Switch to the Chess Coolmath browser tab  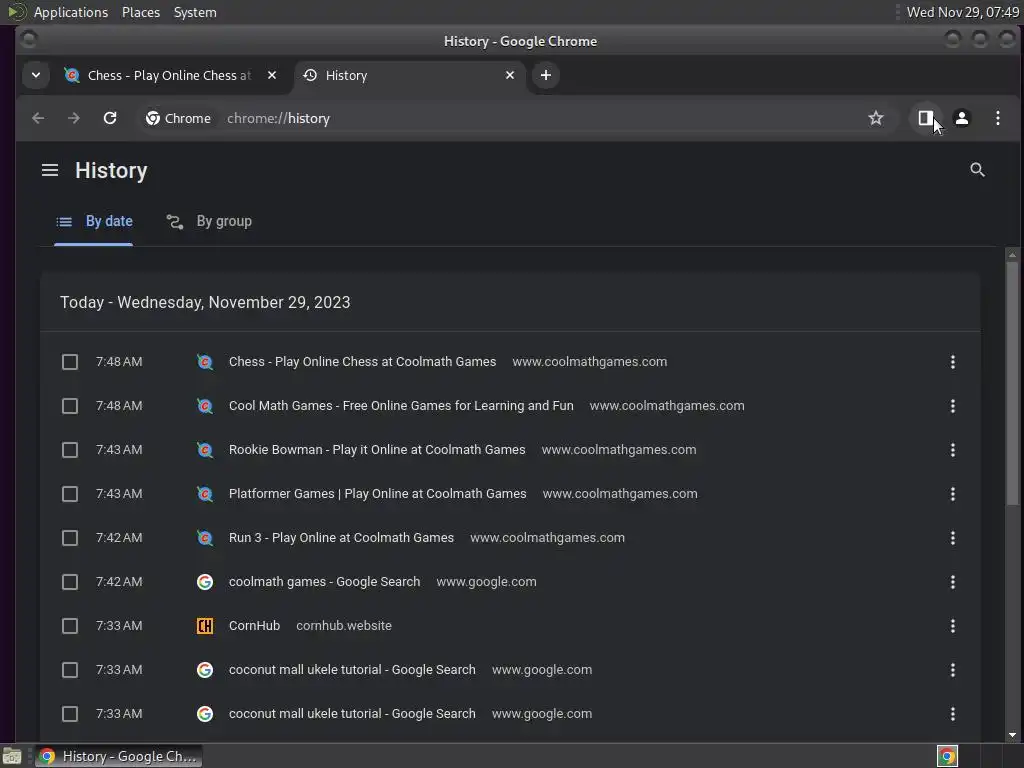(168, 75)
